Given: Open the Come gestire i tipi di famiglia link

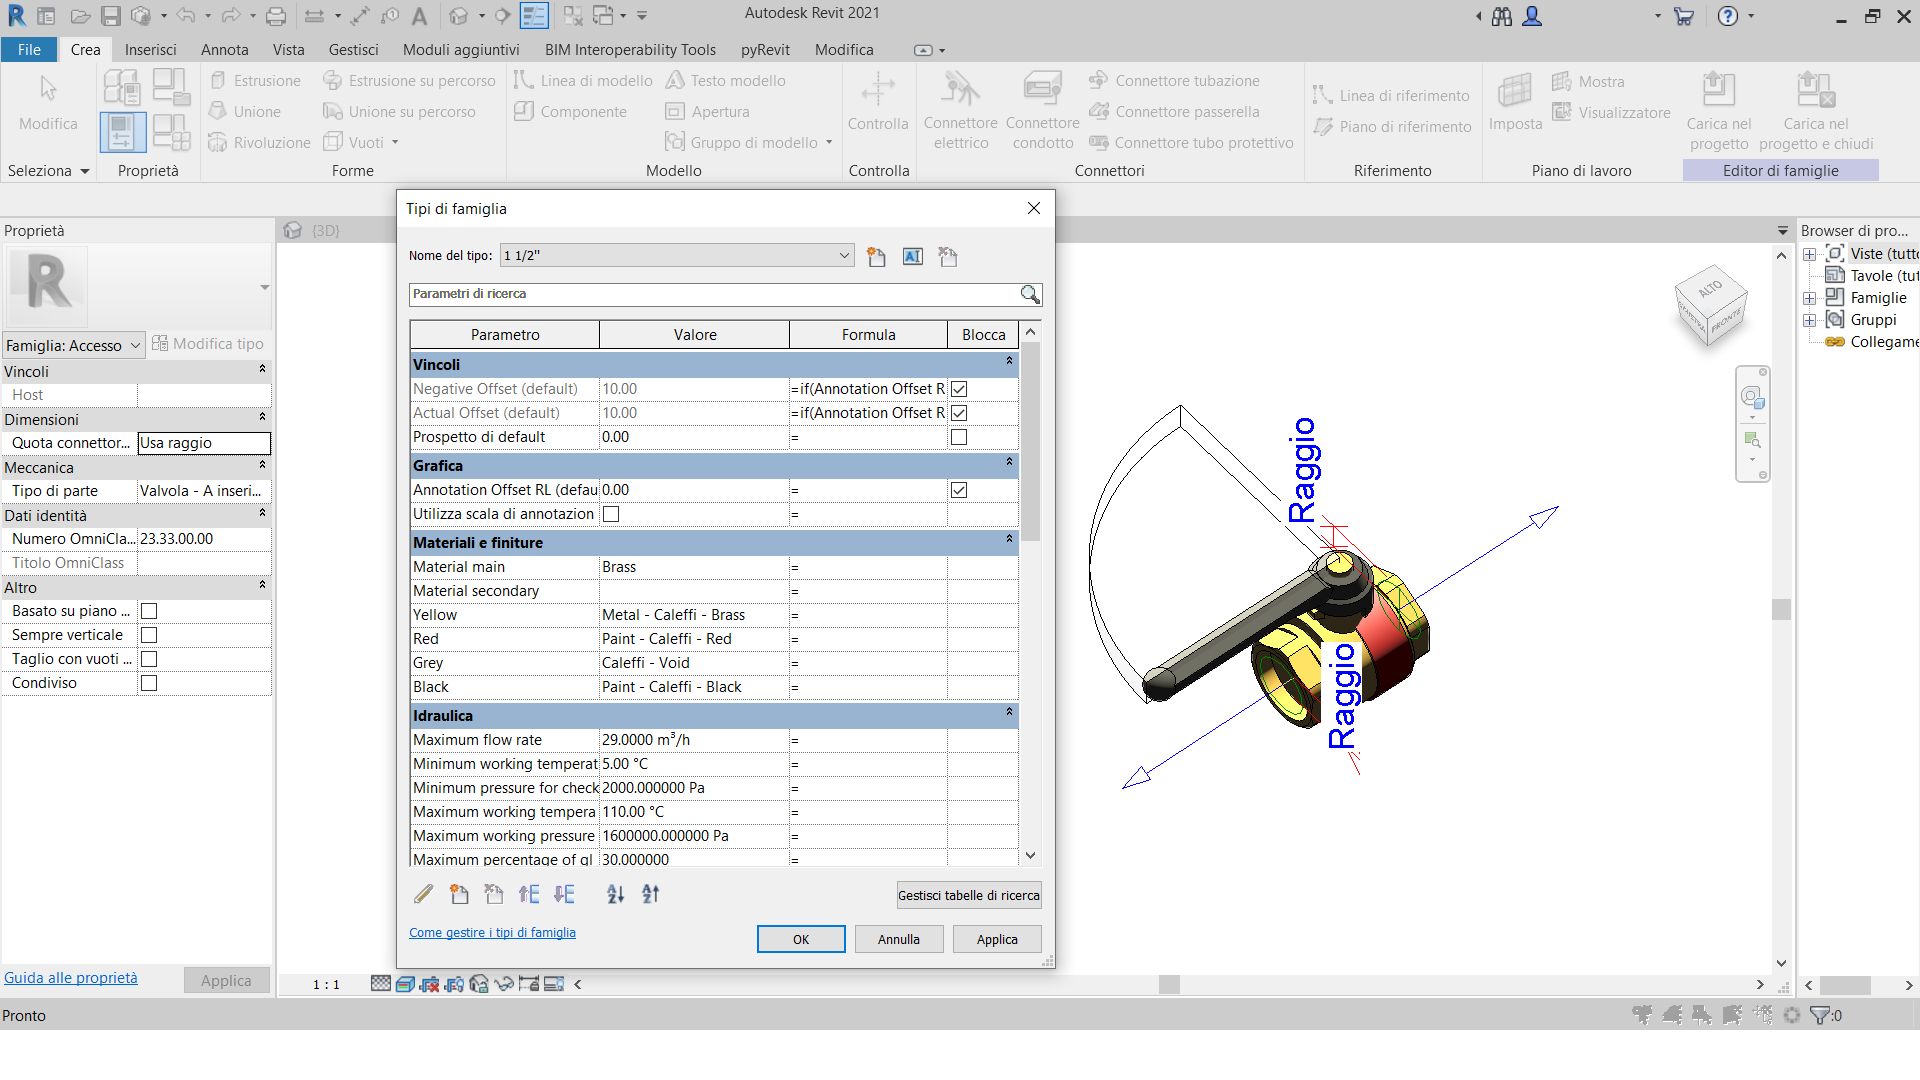Looking at the screenshot, I should [x=492, y=932].
